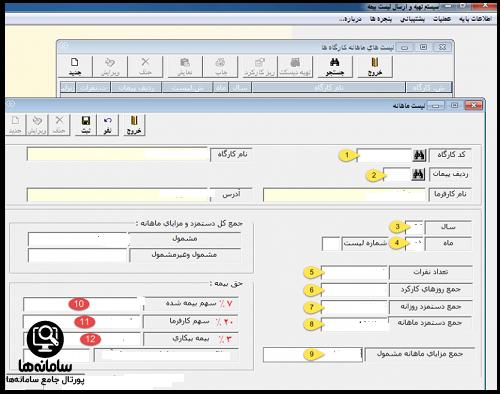Viewport: 500px width, 394px height.
Task: Click لغو undo icon in the لیست ماهانه toolbar
Action: (x=107, y=125)
